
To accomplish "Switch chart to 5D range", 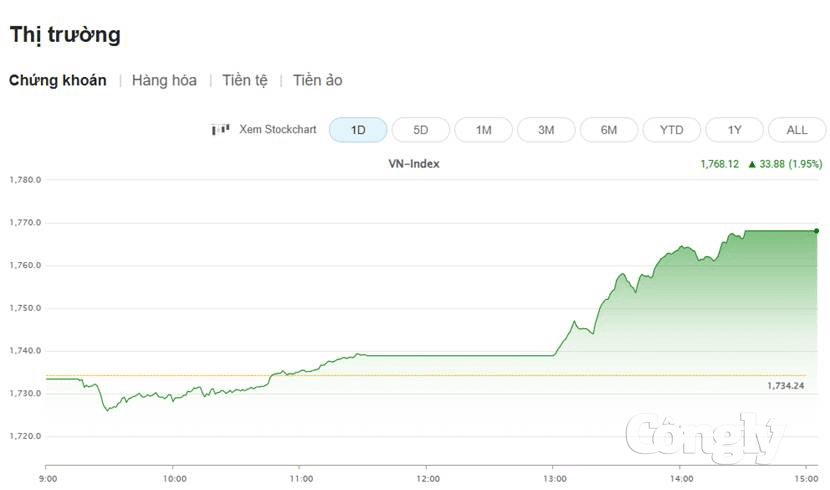I will 421,130.
